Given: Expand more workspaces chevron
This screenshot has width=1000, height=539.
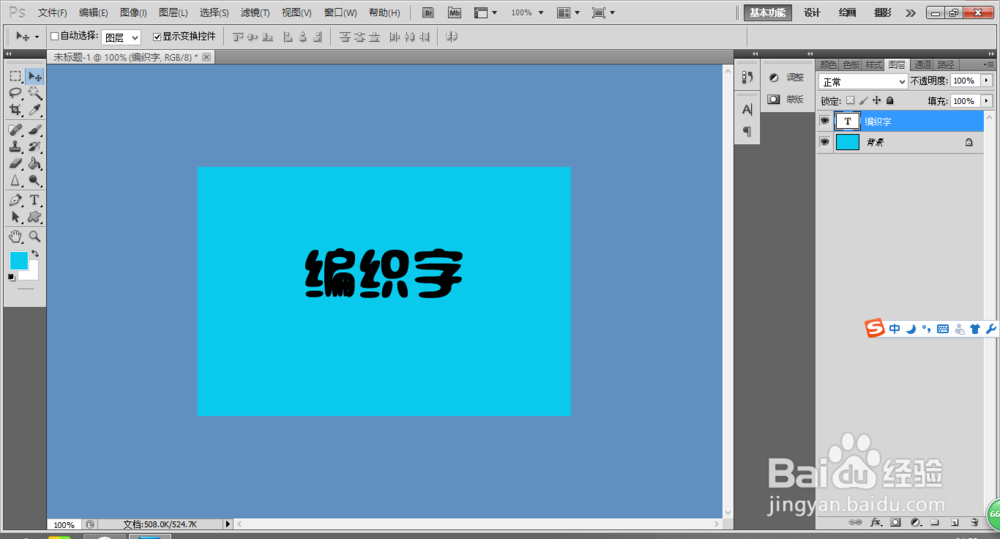Looking at the screenshot, I should 911,13.
